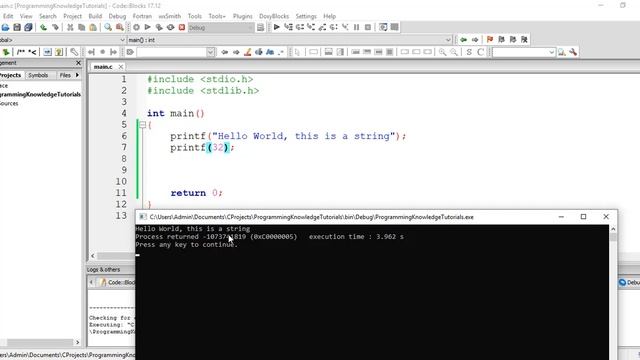Save the current file with the floppy icon
640x360 pixels.
point(17,27)
